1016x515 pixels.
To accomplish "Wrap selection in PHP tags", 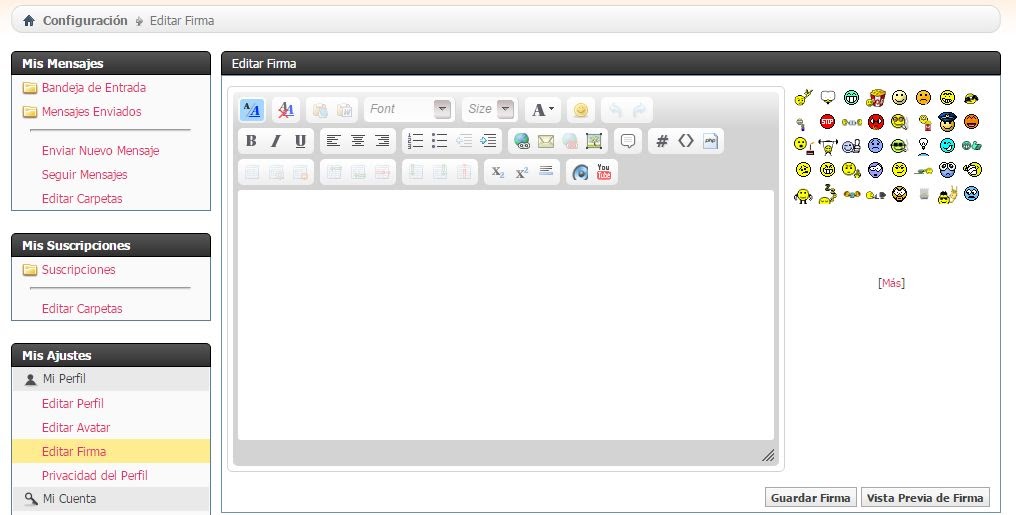I will [711, 141].
